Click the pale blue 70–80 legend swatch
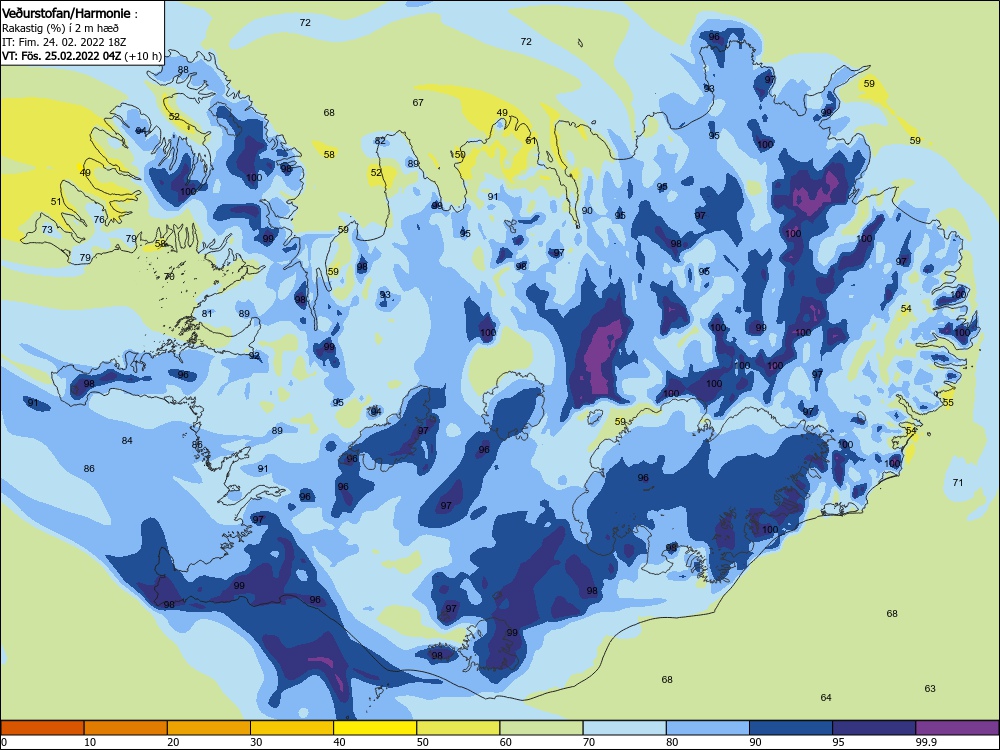 pos(624,728)
